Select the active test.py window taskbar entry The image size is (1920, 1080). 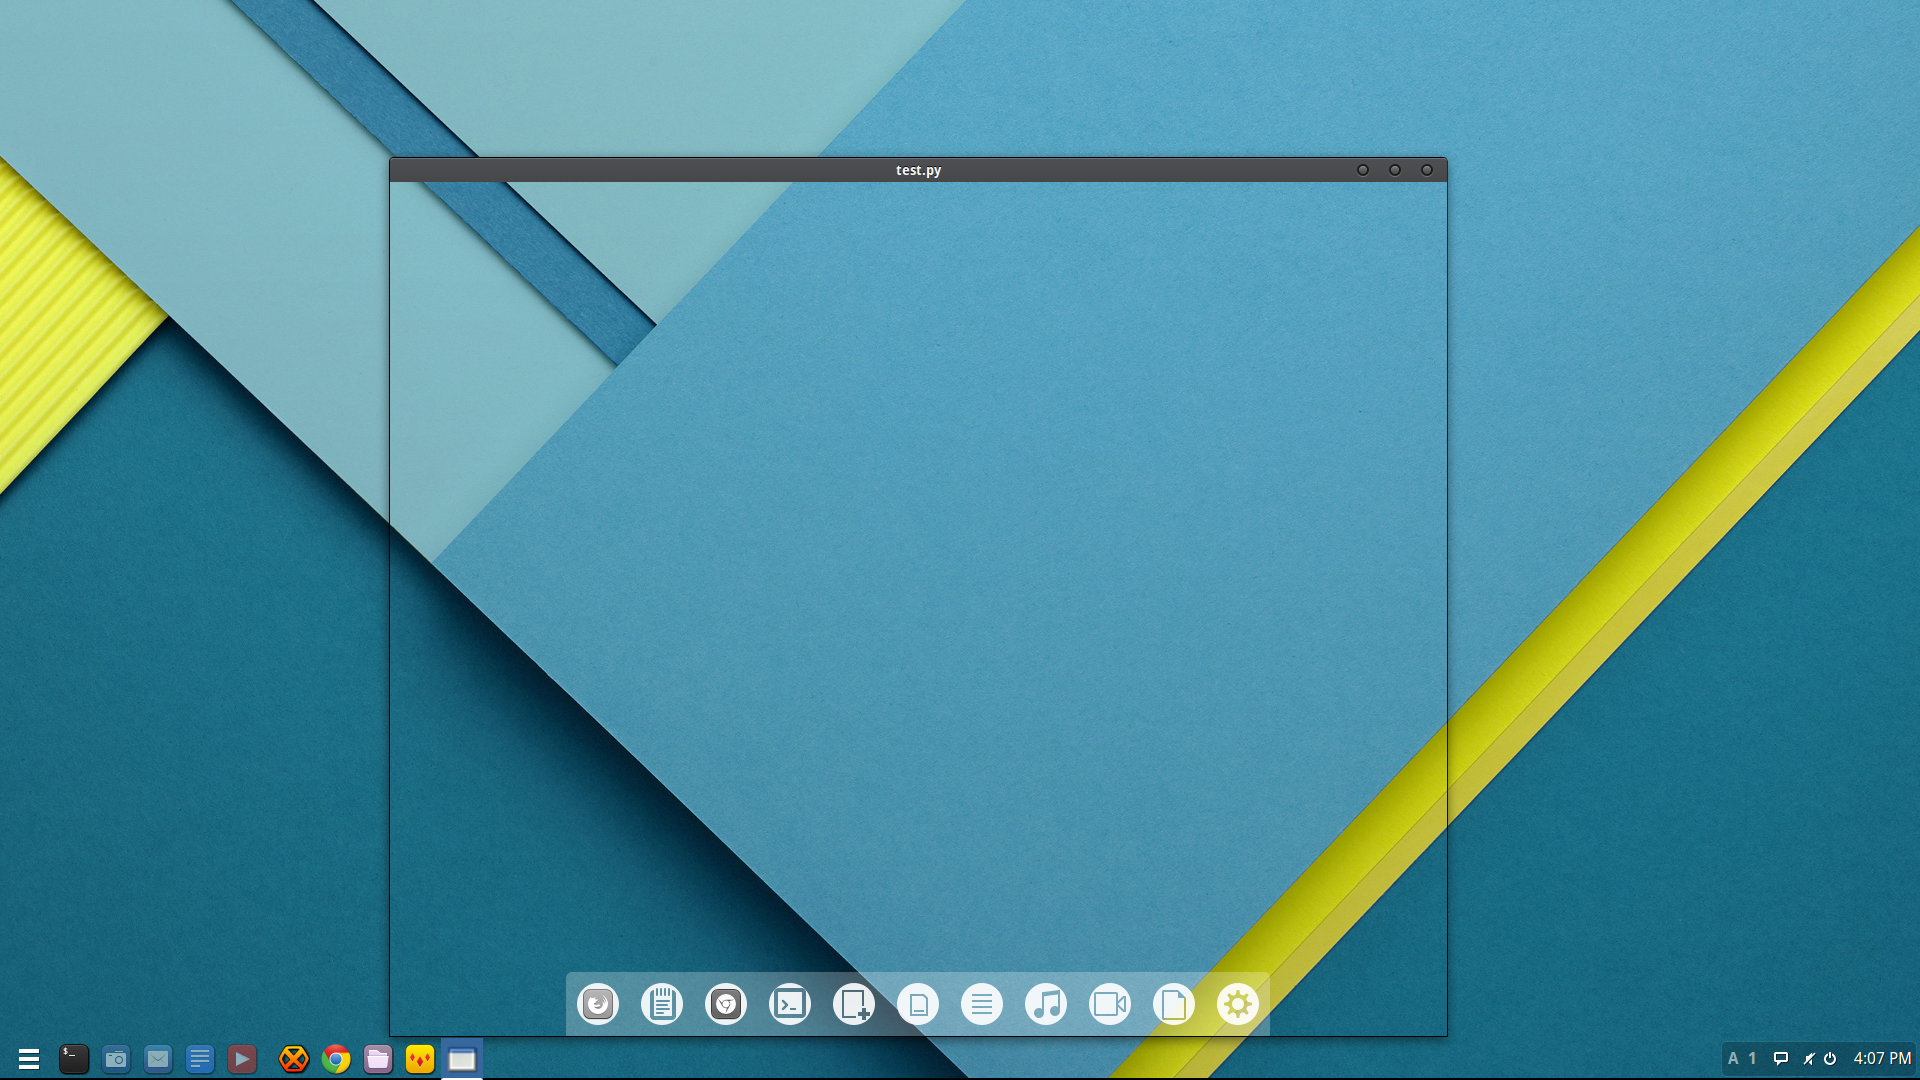point(462,1059)
